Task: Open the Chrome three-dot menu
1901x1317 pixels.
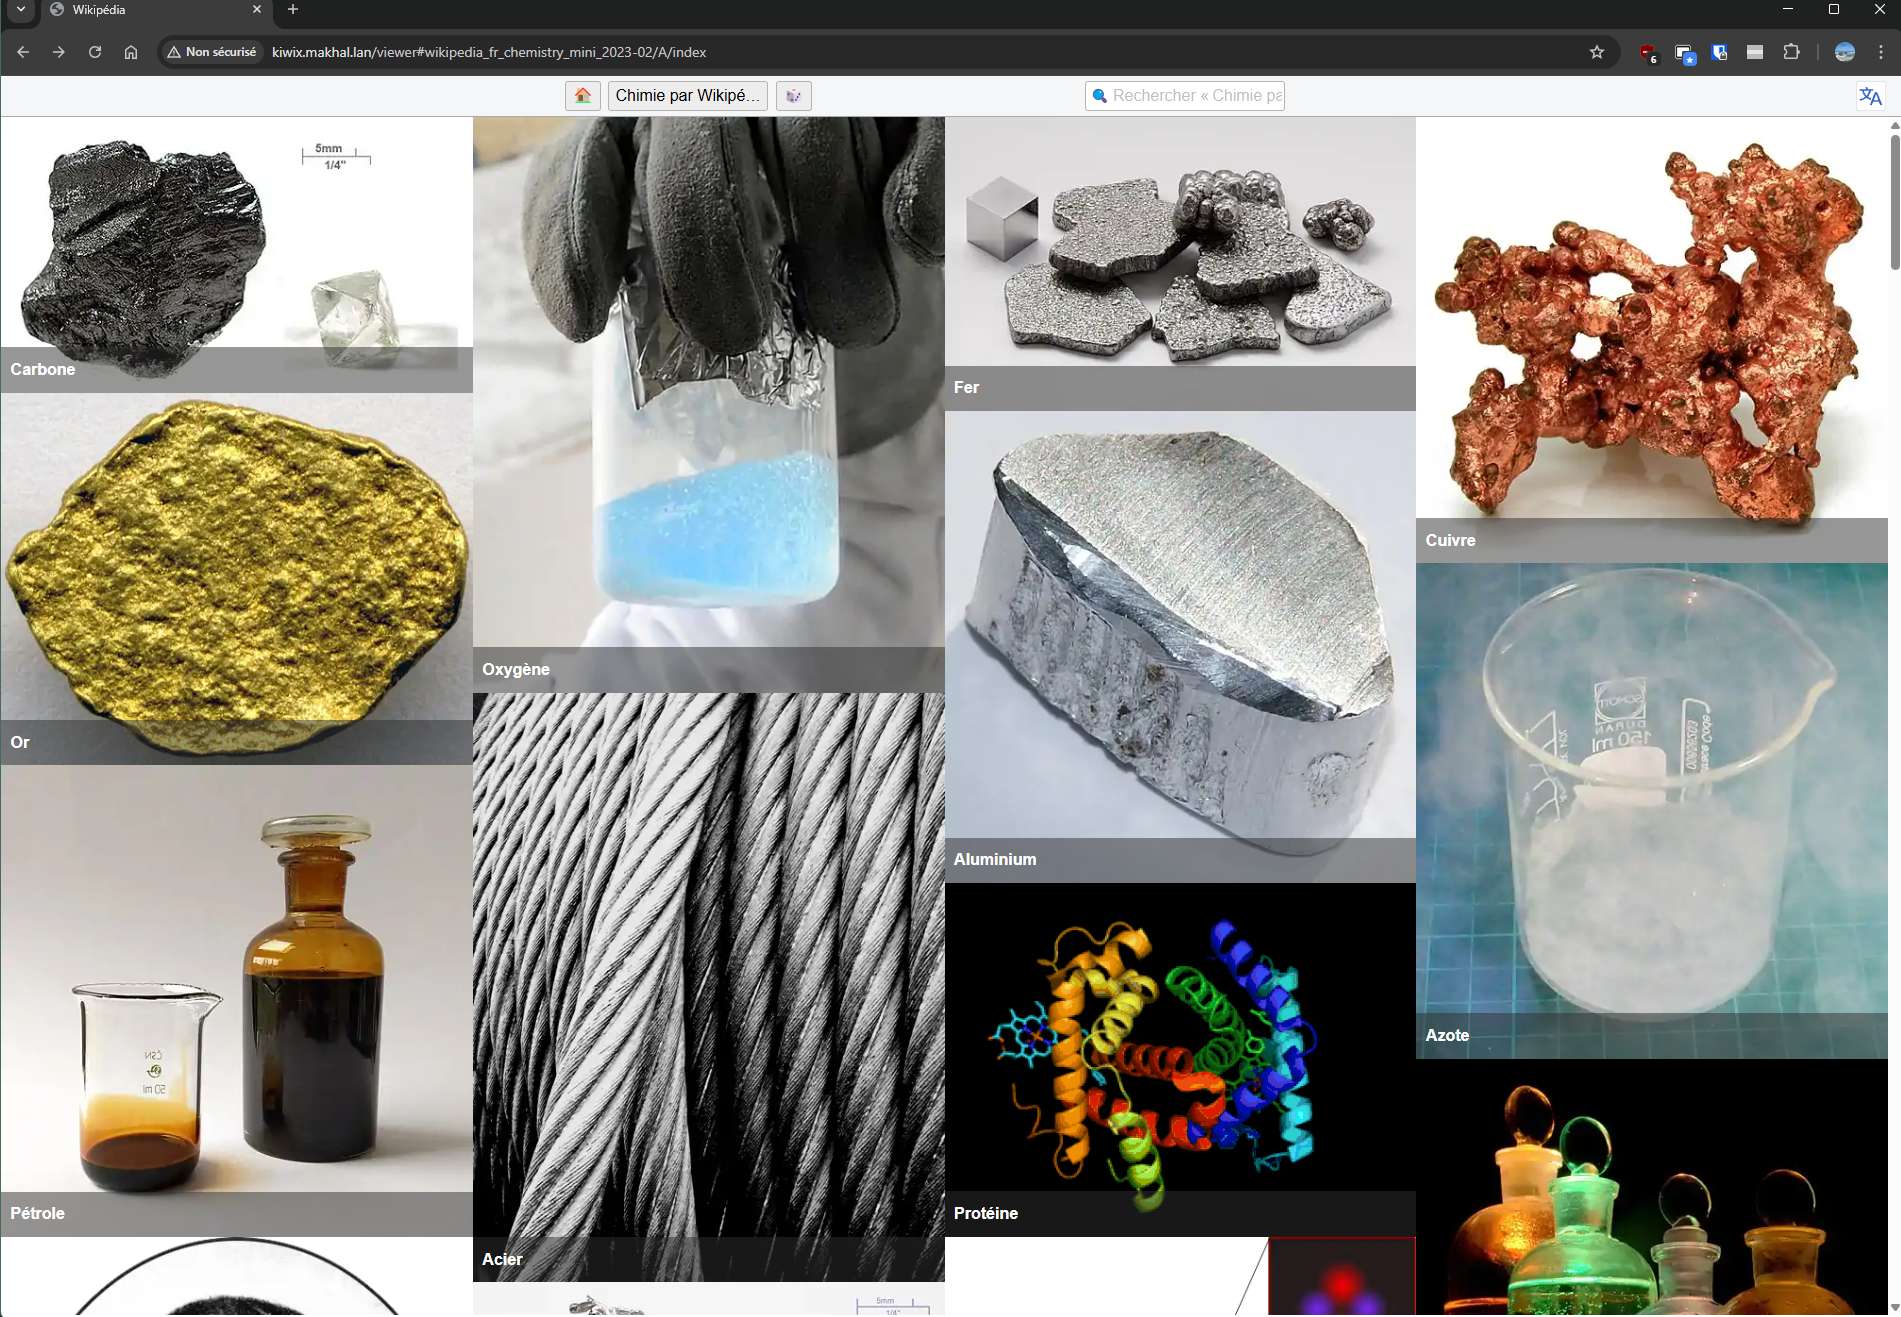Action: point(1880,52)
